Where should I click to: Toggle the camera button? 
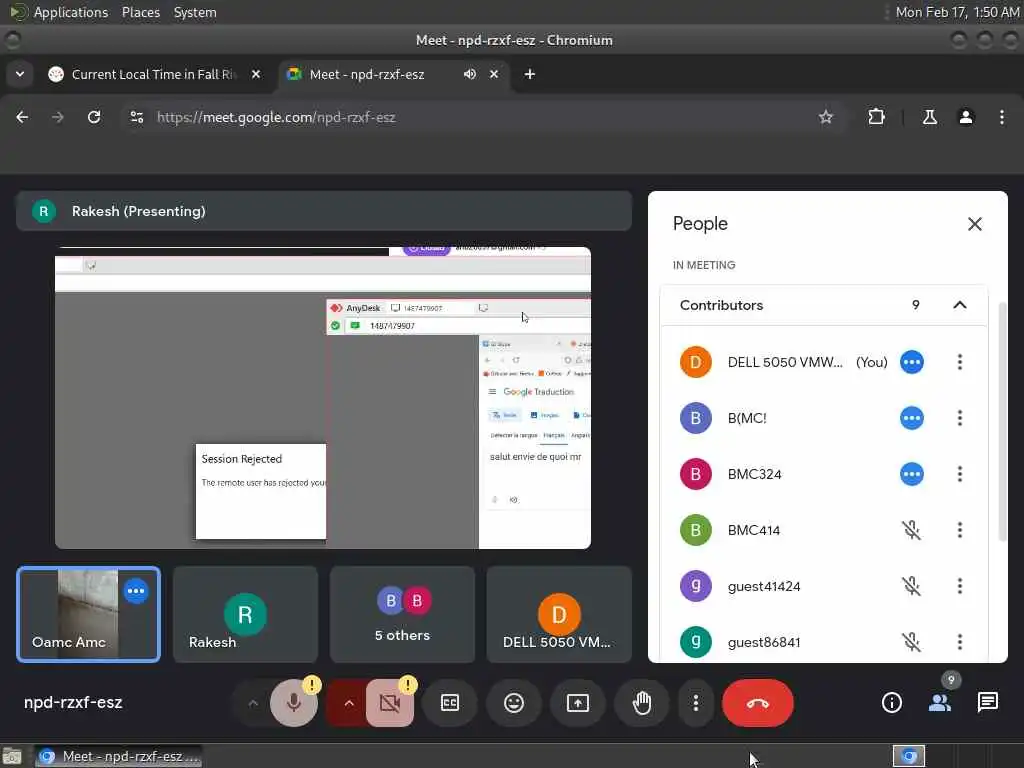click(390, 703)
